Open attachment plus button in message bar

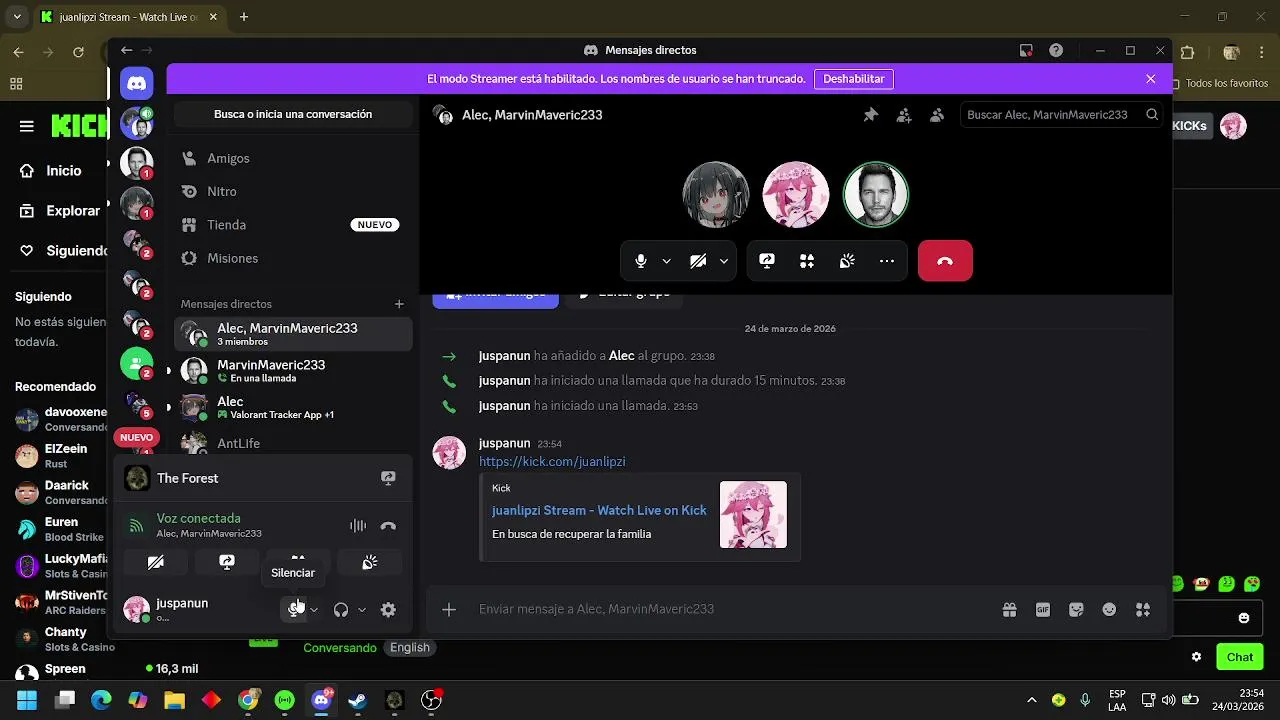[449, 609]
